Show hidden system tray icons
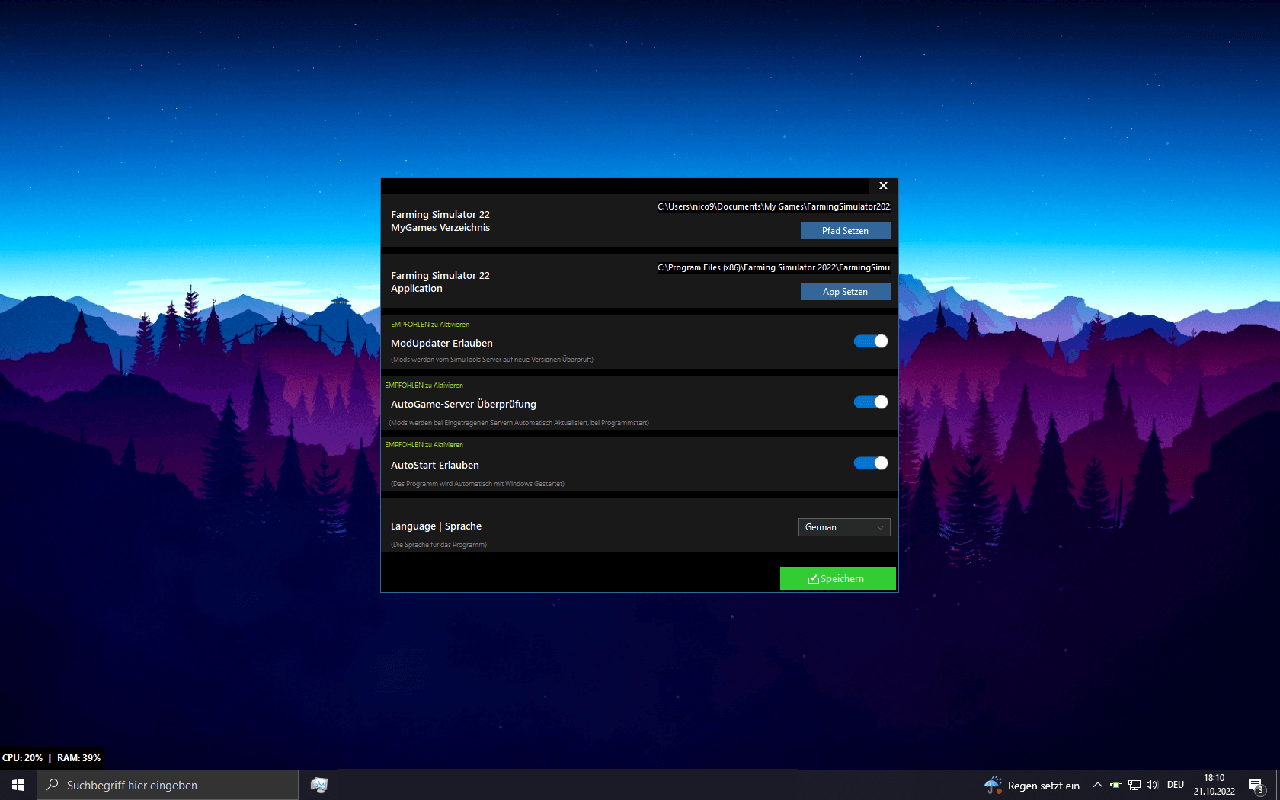This screenshot has height=800, width=1280. click(1097, 785)
